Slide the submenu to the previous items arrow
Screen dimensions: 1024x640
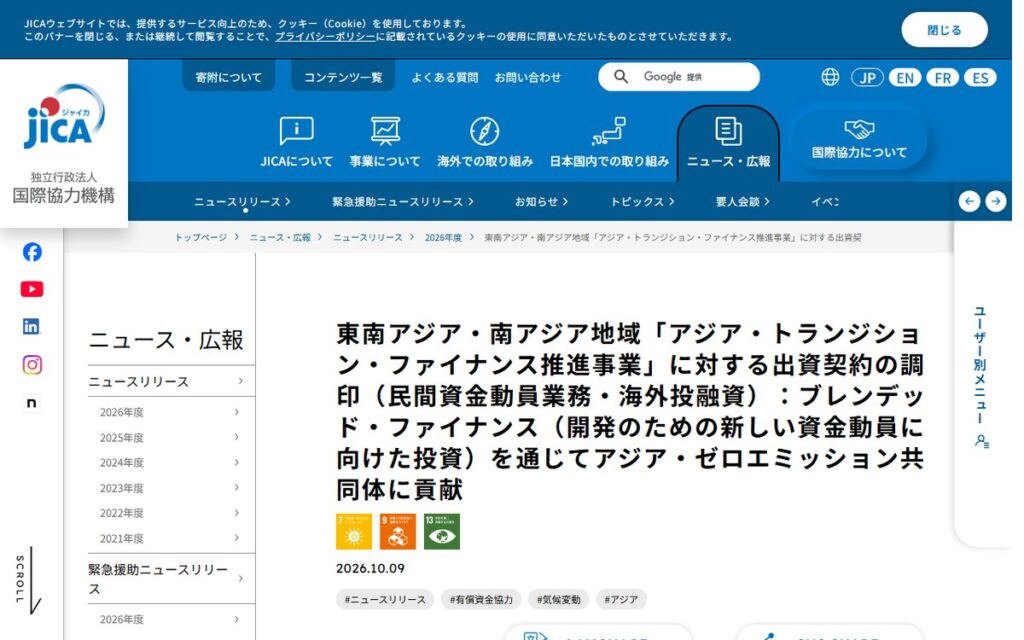click(x=969, y=201)
